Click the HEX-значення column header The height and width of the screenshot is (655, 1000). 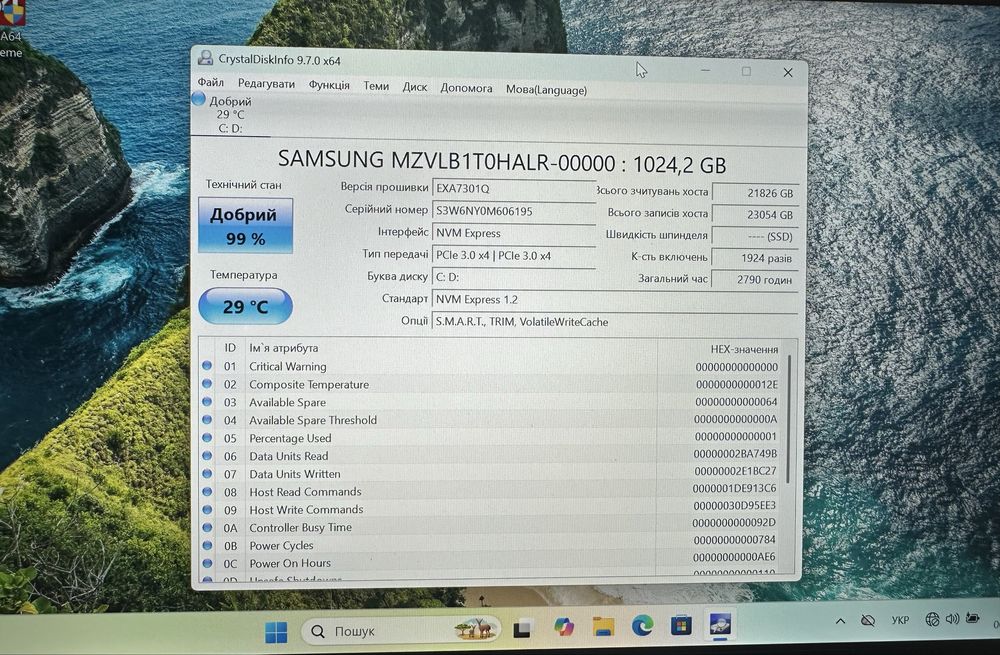click(x=744, y=349)
